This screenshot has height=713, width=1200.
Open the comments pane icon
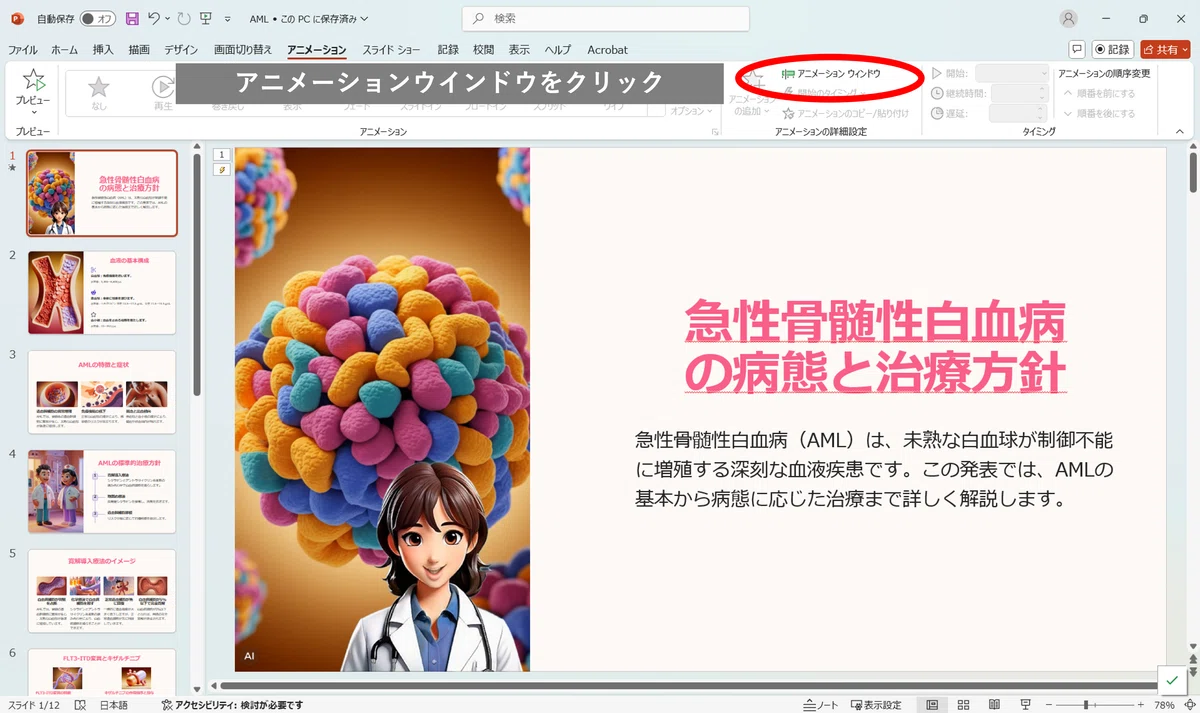point(1077,49)
